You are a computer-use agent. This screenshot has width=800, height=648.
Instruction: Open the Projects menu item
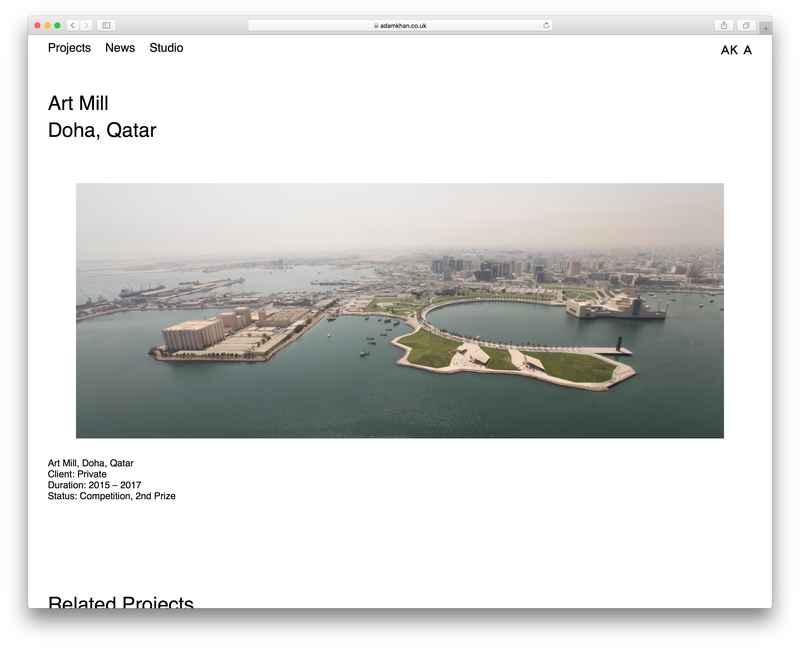69,48
